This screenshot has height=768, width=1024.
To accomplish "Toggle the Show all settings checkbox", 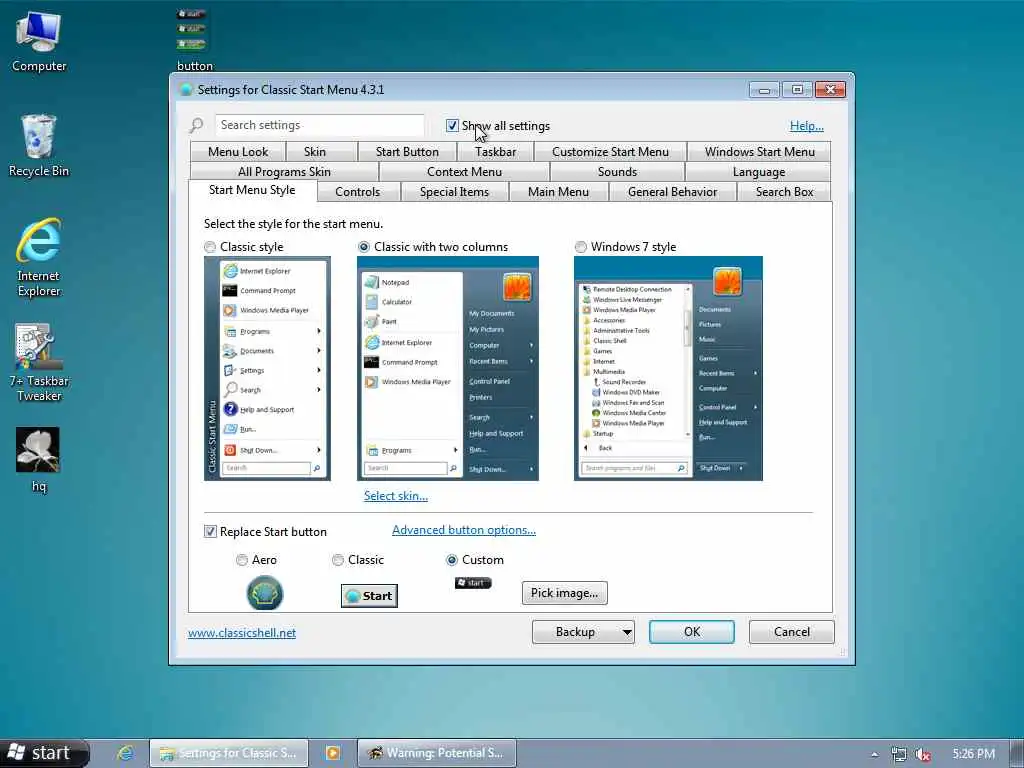I will tap(452, 125).
